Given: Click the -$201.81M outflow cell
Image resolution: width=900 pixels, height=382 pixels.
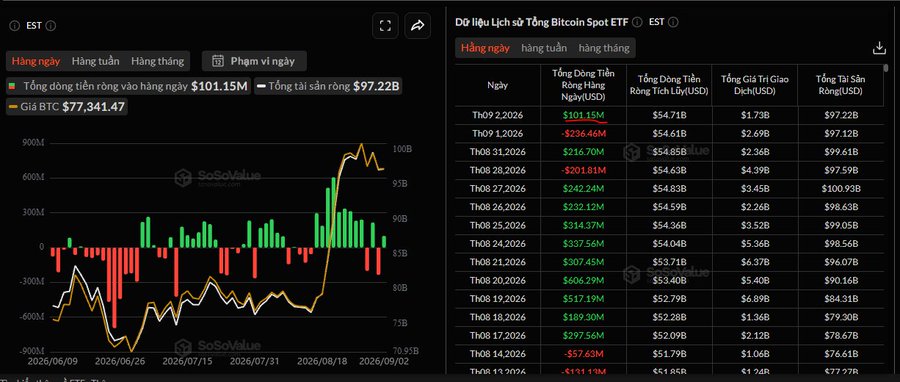Looking at the screenshot, I should (583, 170).
